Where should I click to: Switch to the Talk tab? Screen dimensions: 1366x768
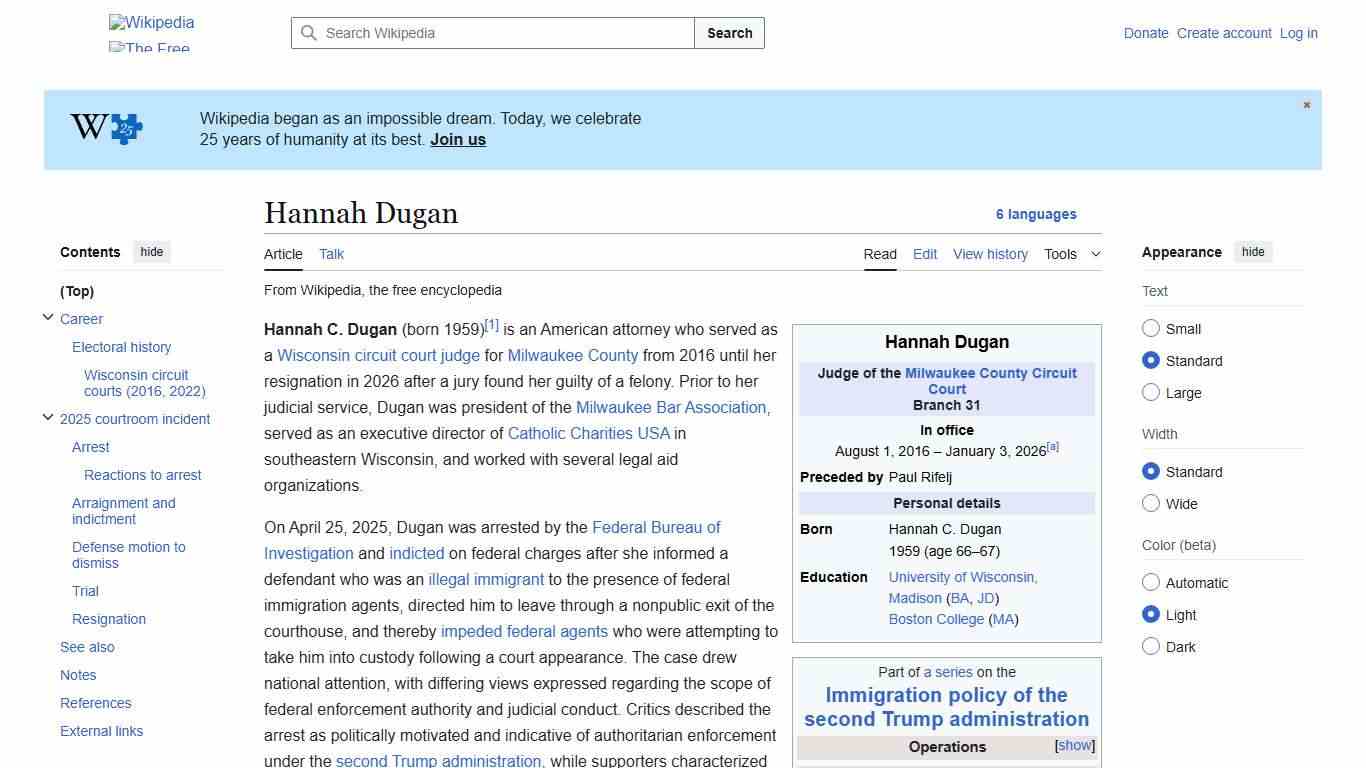(331, 254)
